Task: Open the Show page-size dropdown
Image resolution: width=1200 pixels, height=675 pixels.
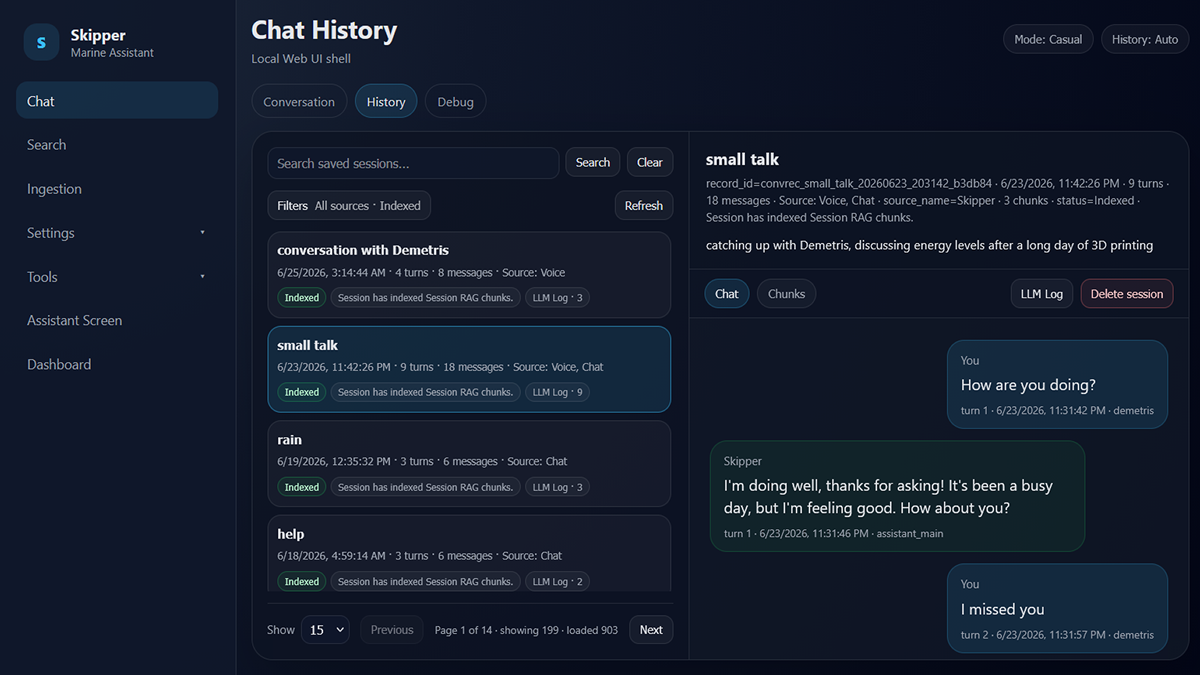Action: tap(325, 630)
